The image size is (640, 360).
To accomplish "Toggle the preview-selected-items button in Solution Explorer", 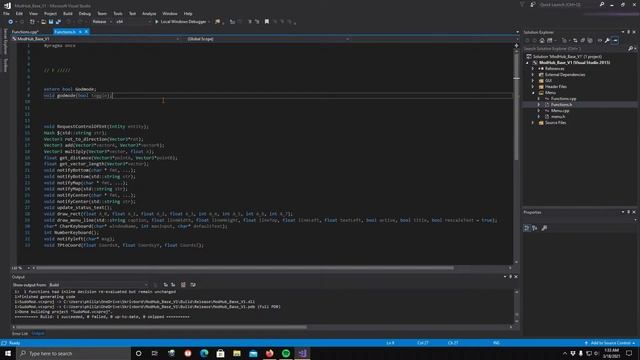I will (616, 40).
